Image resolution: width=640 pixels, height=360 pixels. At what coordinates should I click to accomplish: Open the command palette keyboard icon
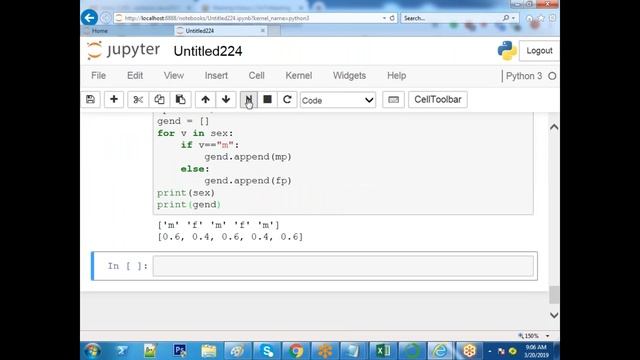click(393, 100)
